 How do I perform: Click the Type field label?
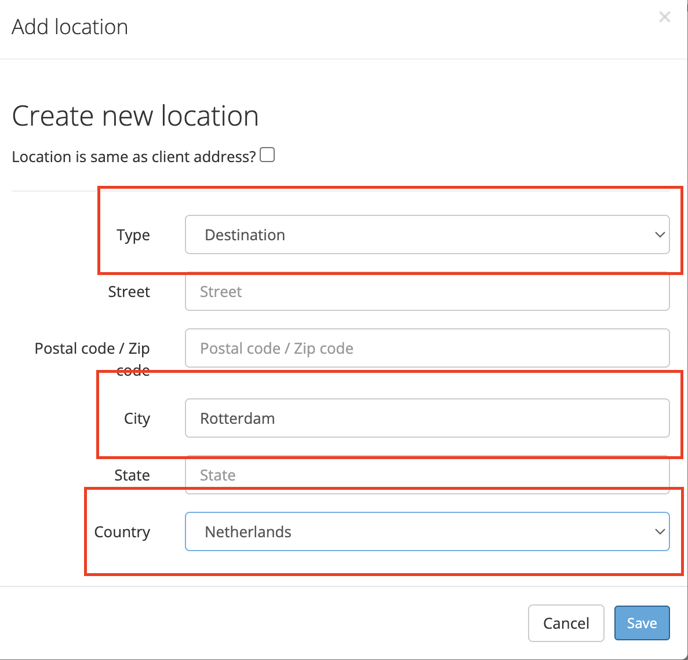[133, 235]
